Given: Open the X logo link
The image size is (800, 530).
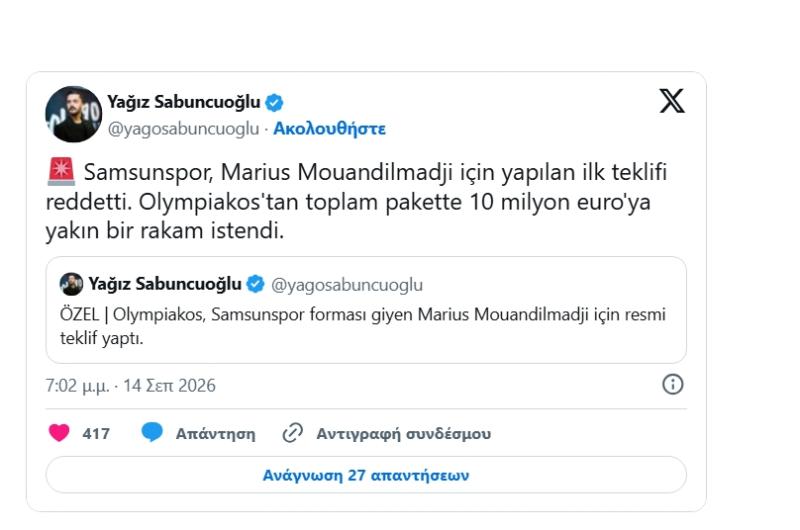Looking at the screenshot, I should point(672,101).
